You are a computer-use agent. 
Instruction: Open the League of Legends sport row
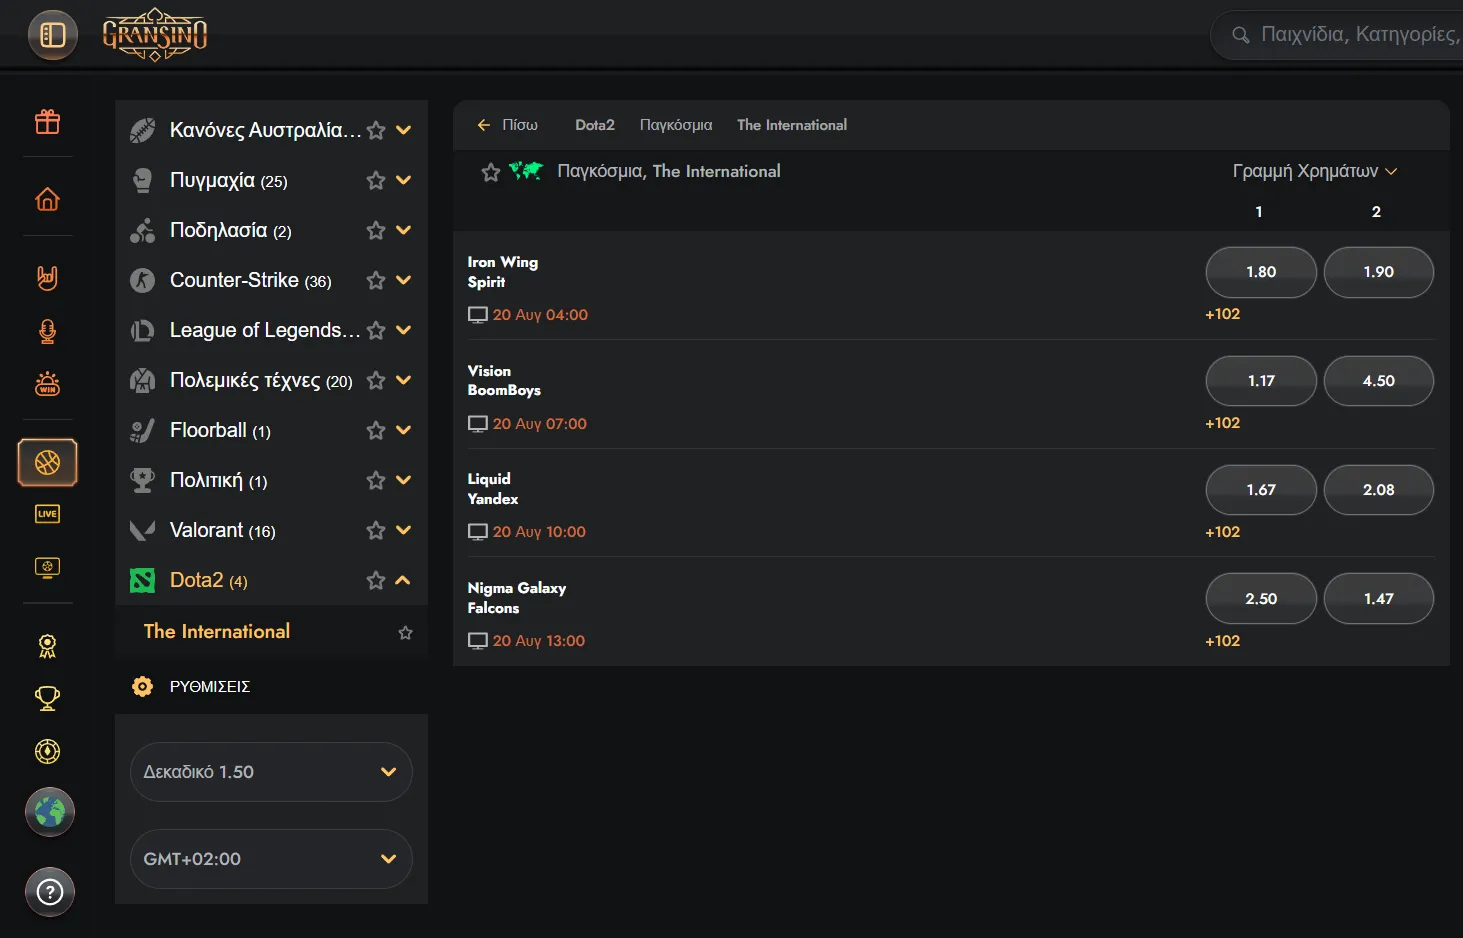pos(272,330)
